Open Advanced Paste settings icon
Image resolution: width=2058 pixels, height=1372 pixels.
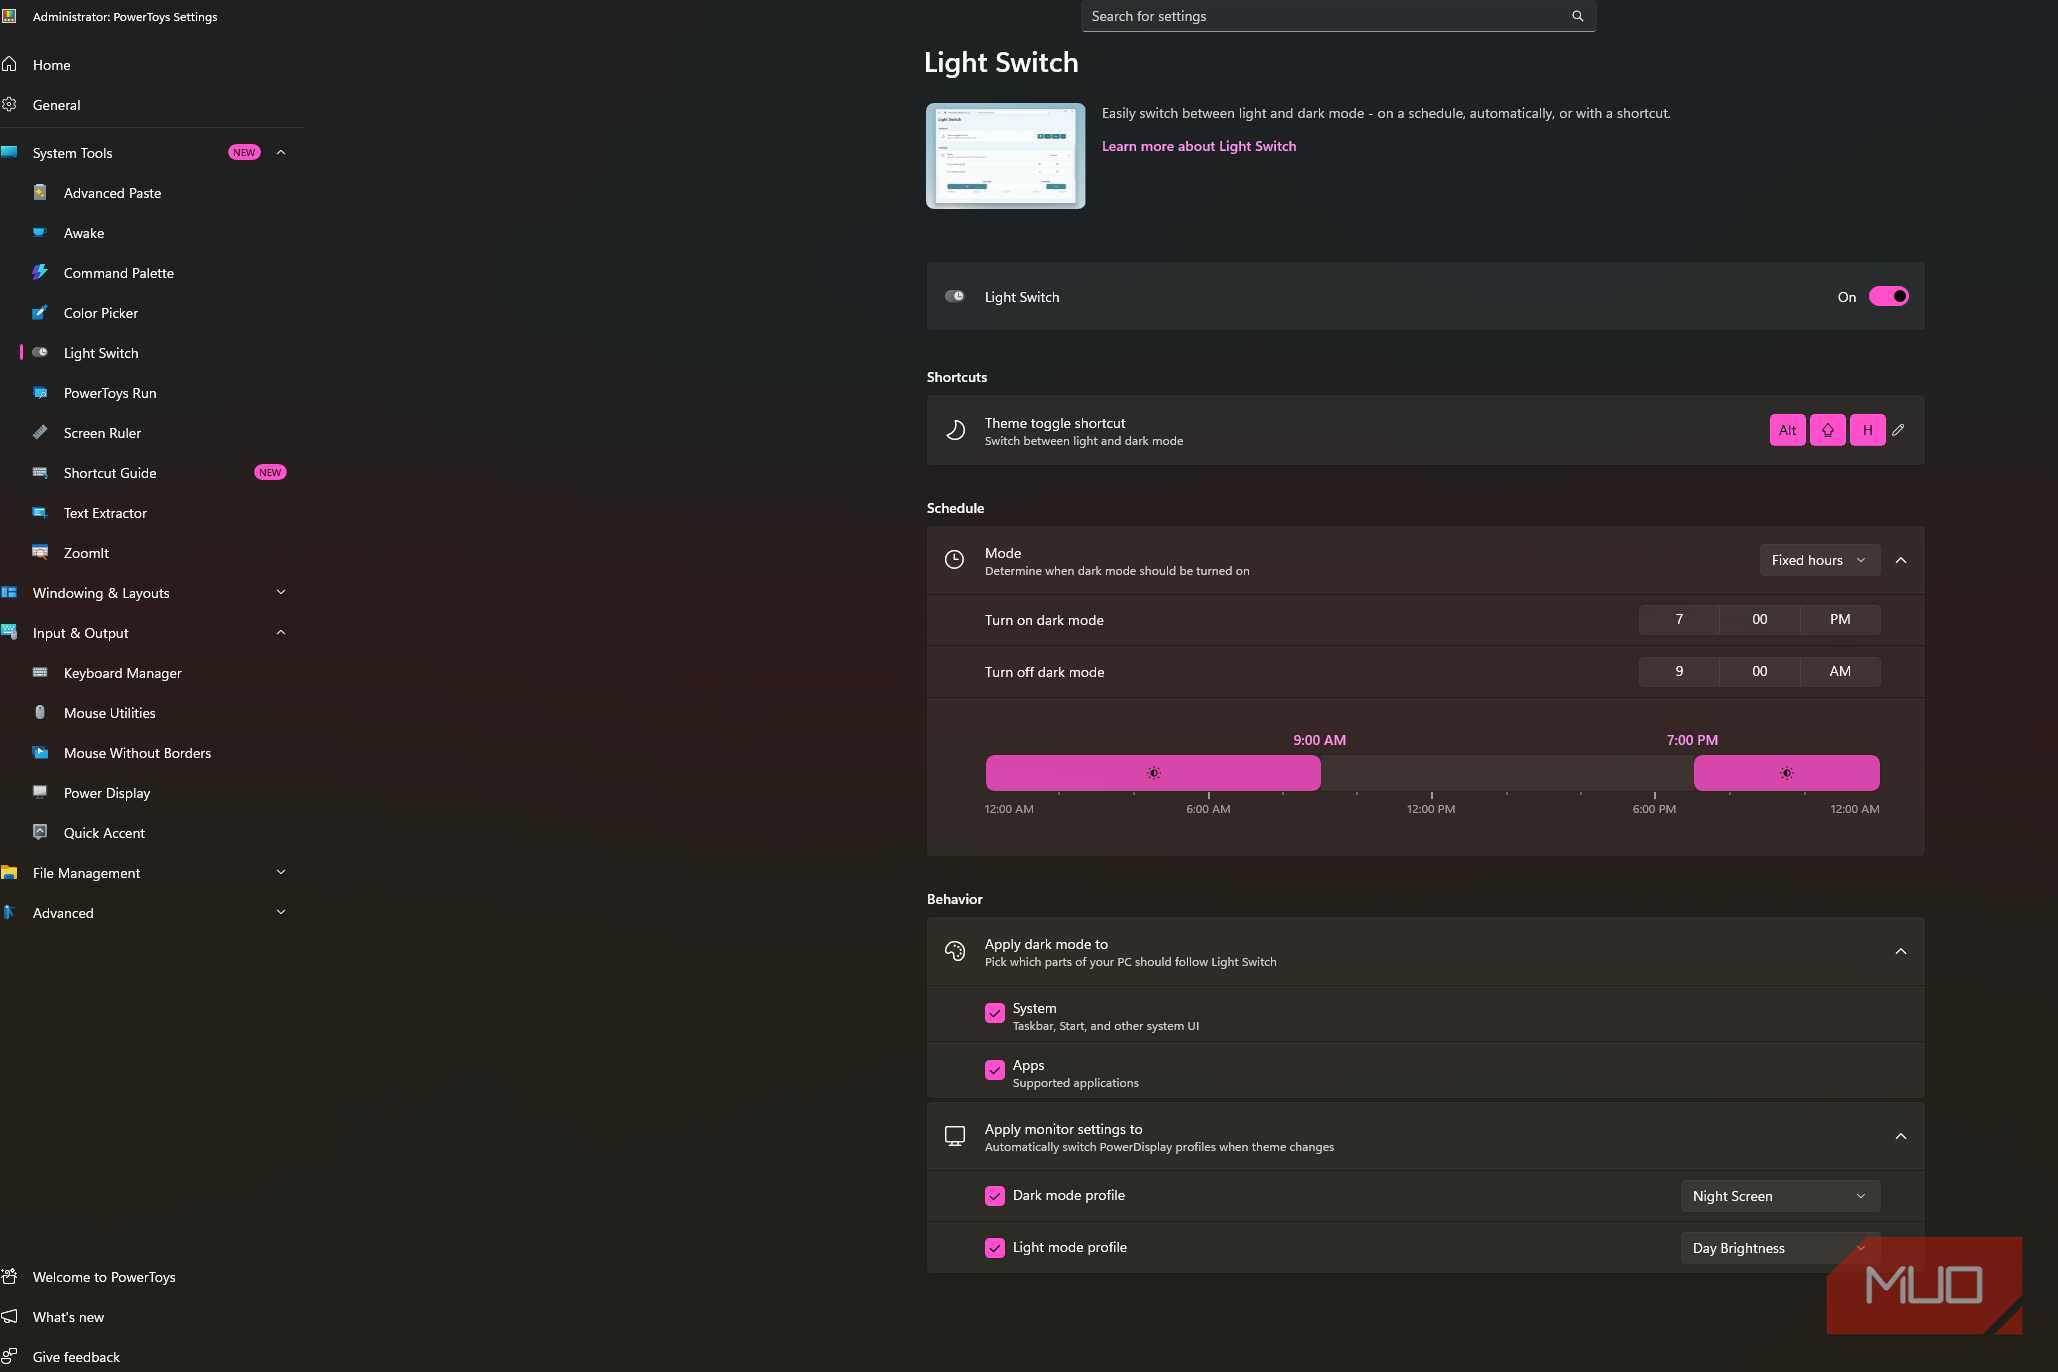point(40,192)
